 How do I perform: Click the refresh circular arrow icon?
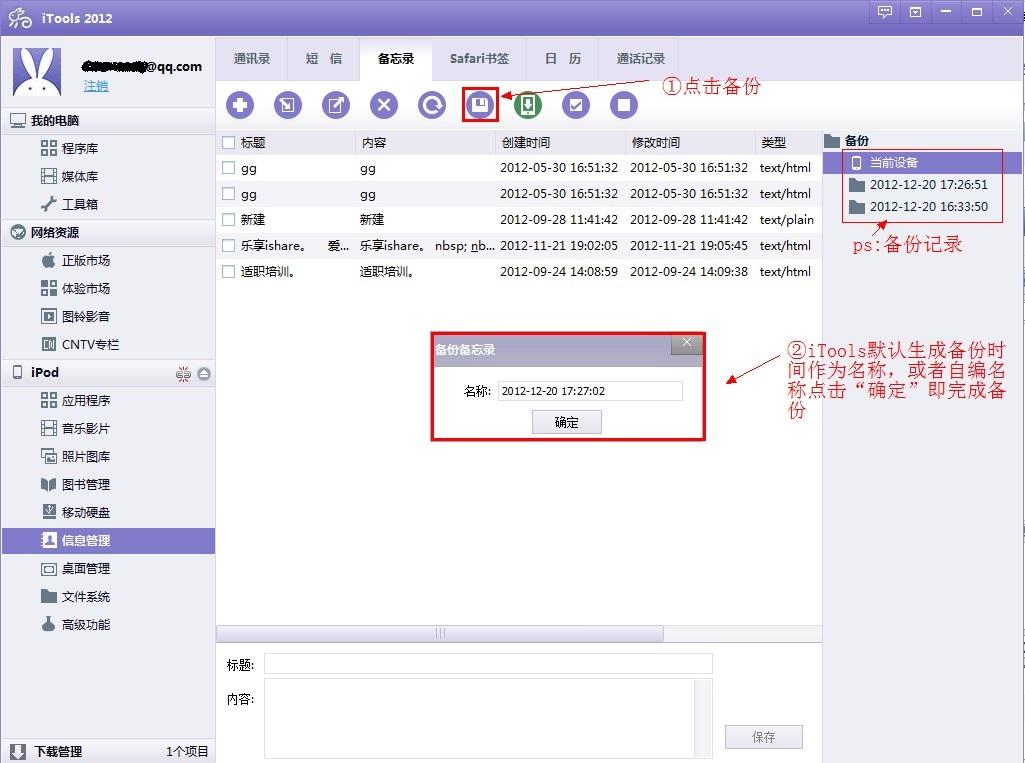tap(432, 105)
